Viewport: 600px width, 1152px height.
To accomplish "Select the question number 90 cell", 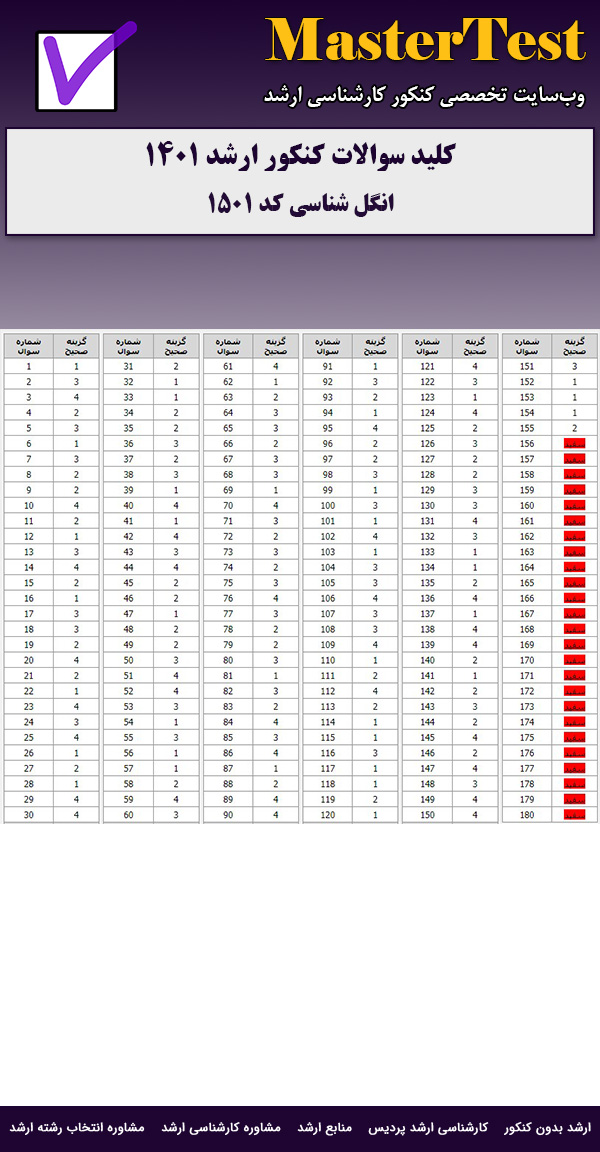I will (x=228, y=815).
